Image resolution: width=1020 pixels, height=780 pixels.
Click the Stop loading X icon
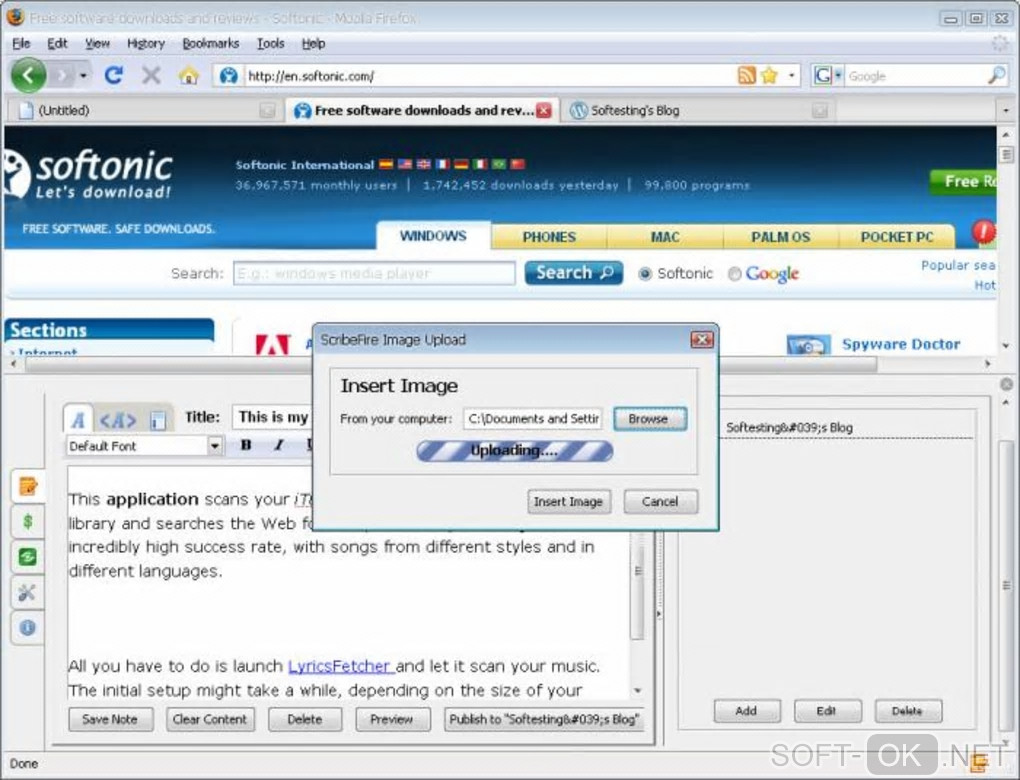pyautogui.click(x=151, y=75)
